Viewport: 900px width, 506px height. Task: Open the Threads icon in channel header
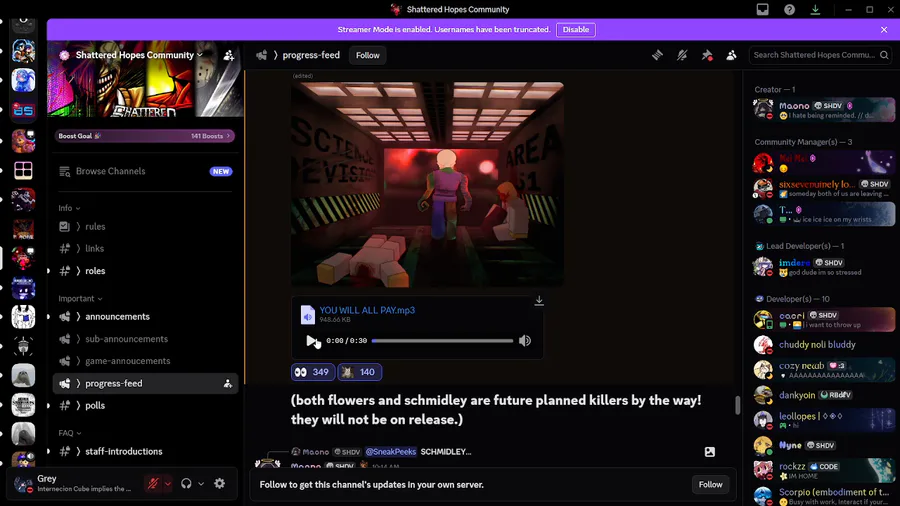(657, 55)
